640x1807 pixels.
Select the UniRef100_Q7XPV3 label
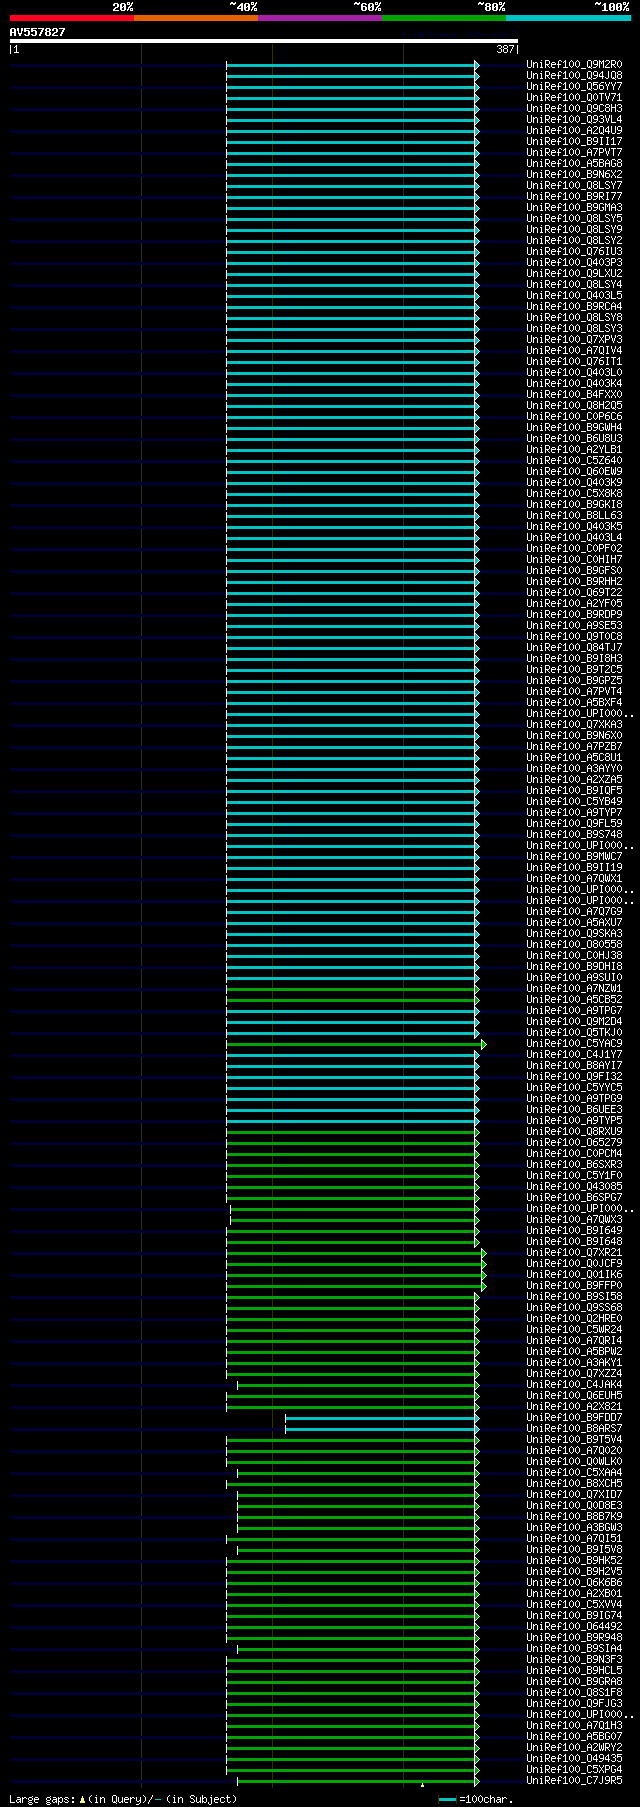(574, 340)
